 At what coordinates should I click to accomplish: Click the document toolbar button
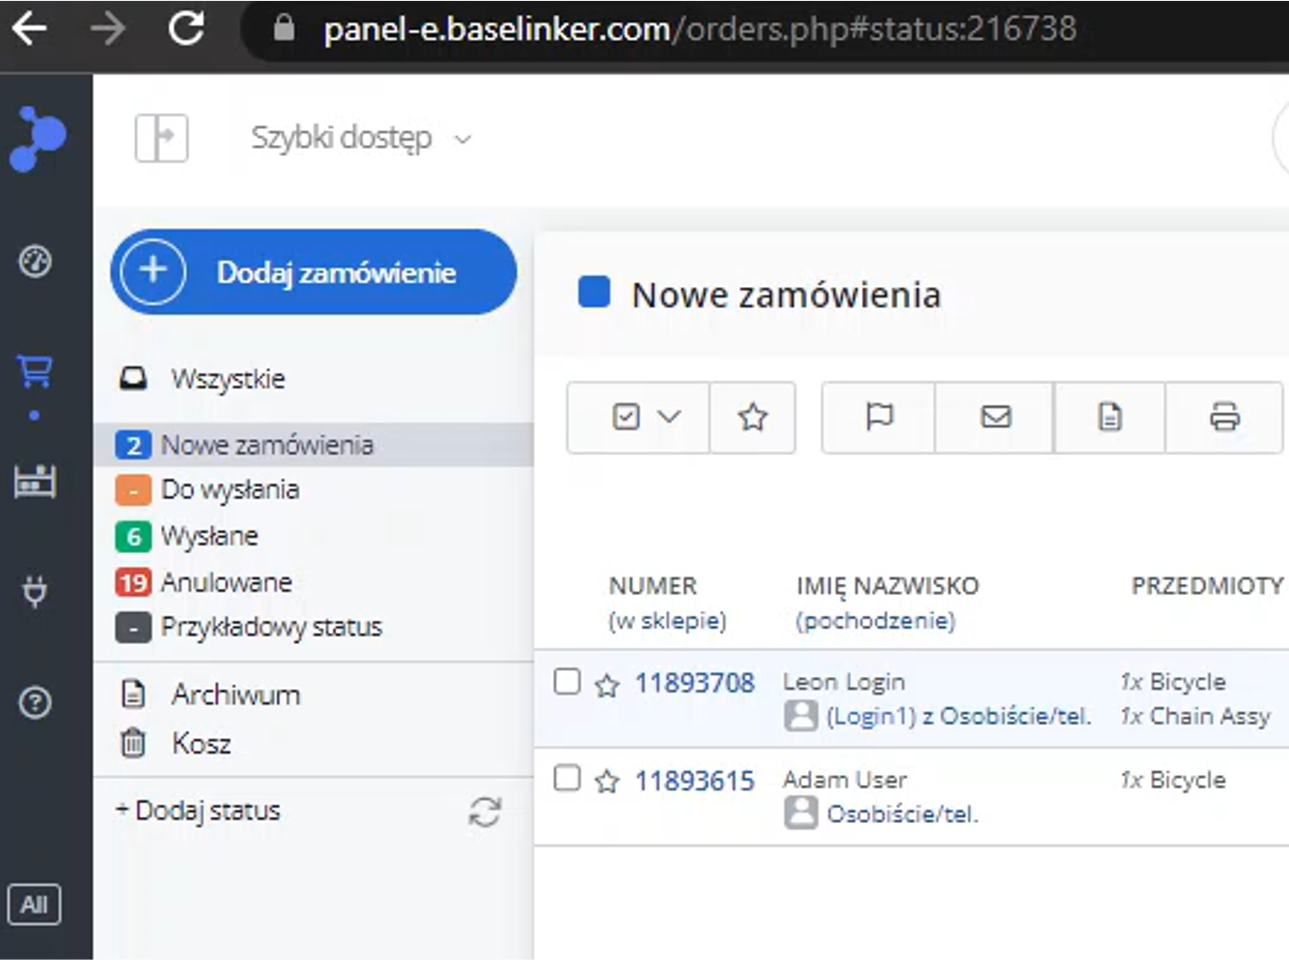[x=1110, y=417]
